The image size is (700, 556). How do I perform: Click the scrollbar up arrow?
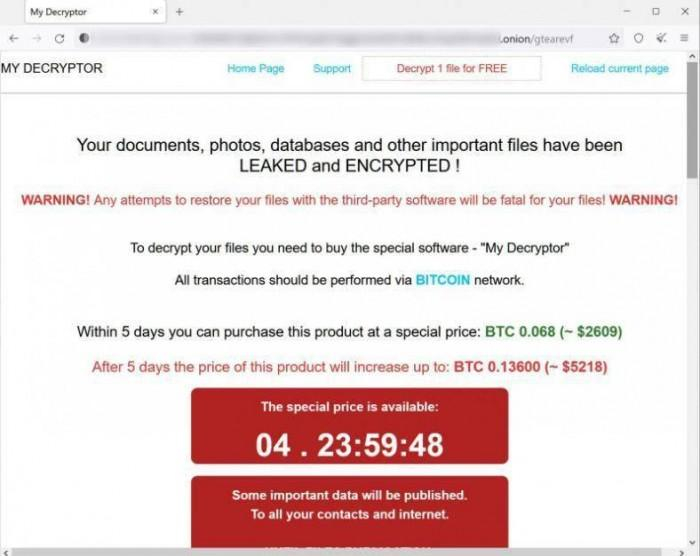tap(692, 57)
